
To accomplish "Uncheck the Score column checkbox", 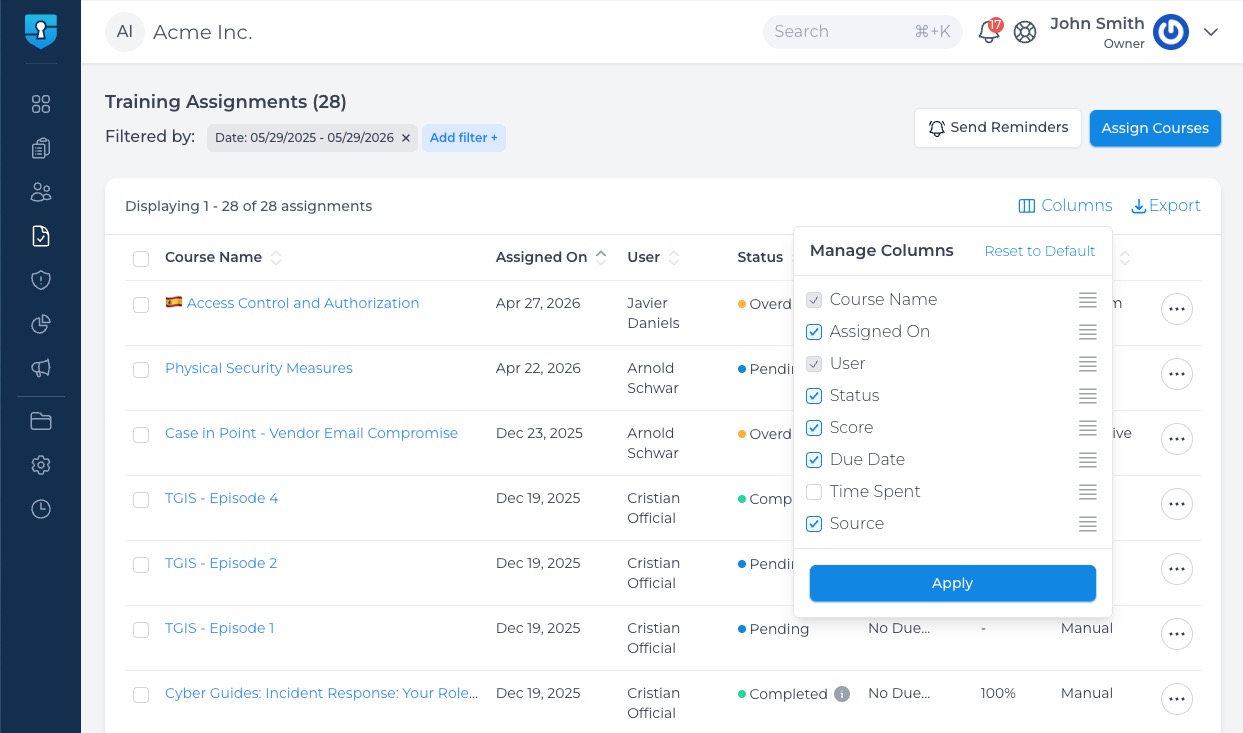I will click(x=814, y=428).
